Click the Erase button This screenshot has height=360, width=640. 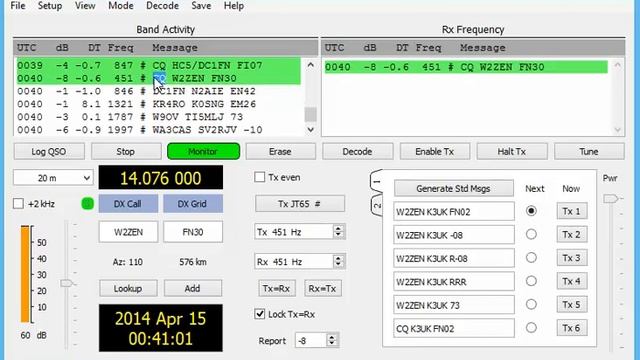(x=280, y=151)
